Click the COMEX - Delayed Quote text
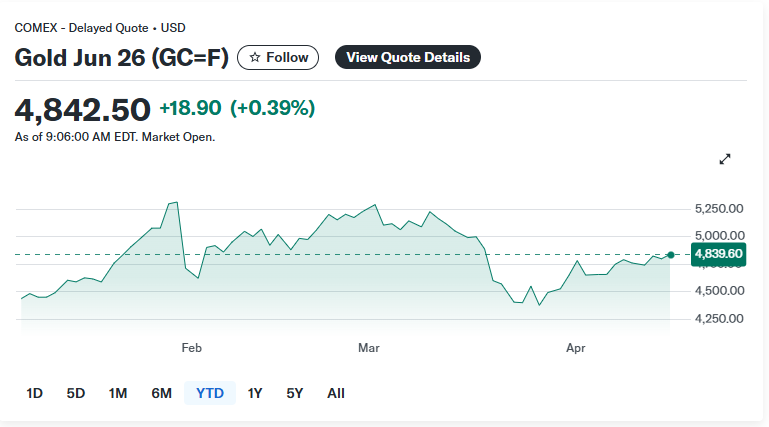This screenshot has height=427, width=769. [81, 28]
